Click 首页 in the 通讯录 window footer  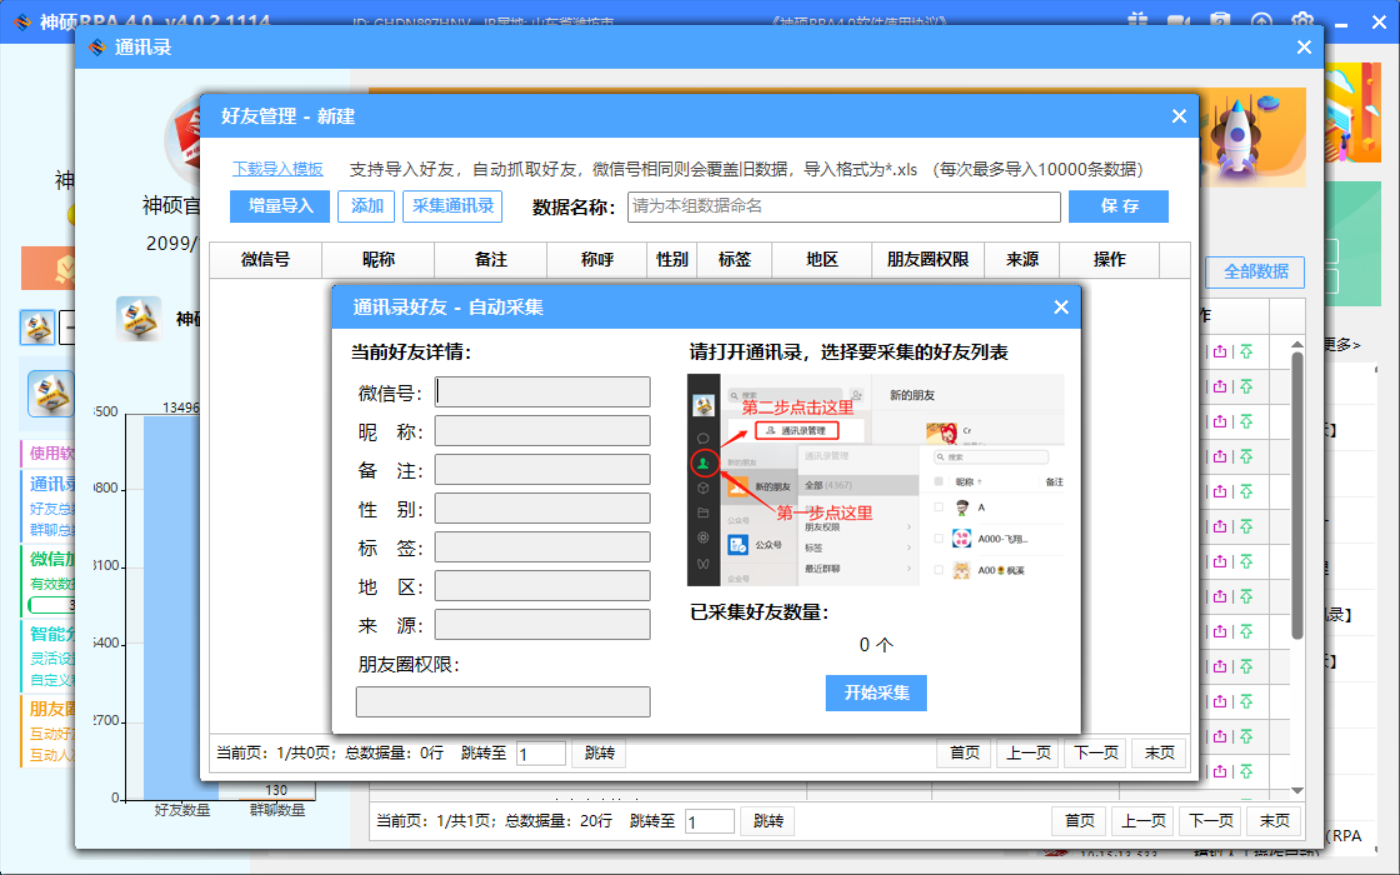(x=1080, y=821)
